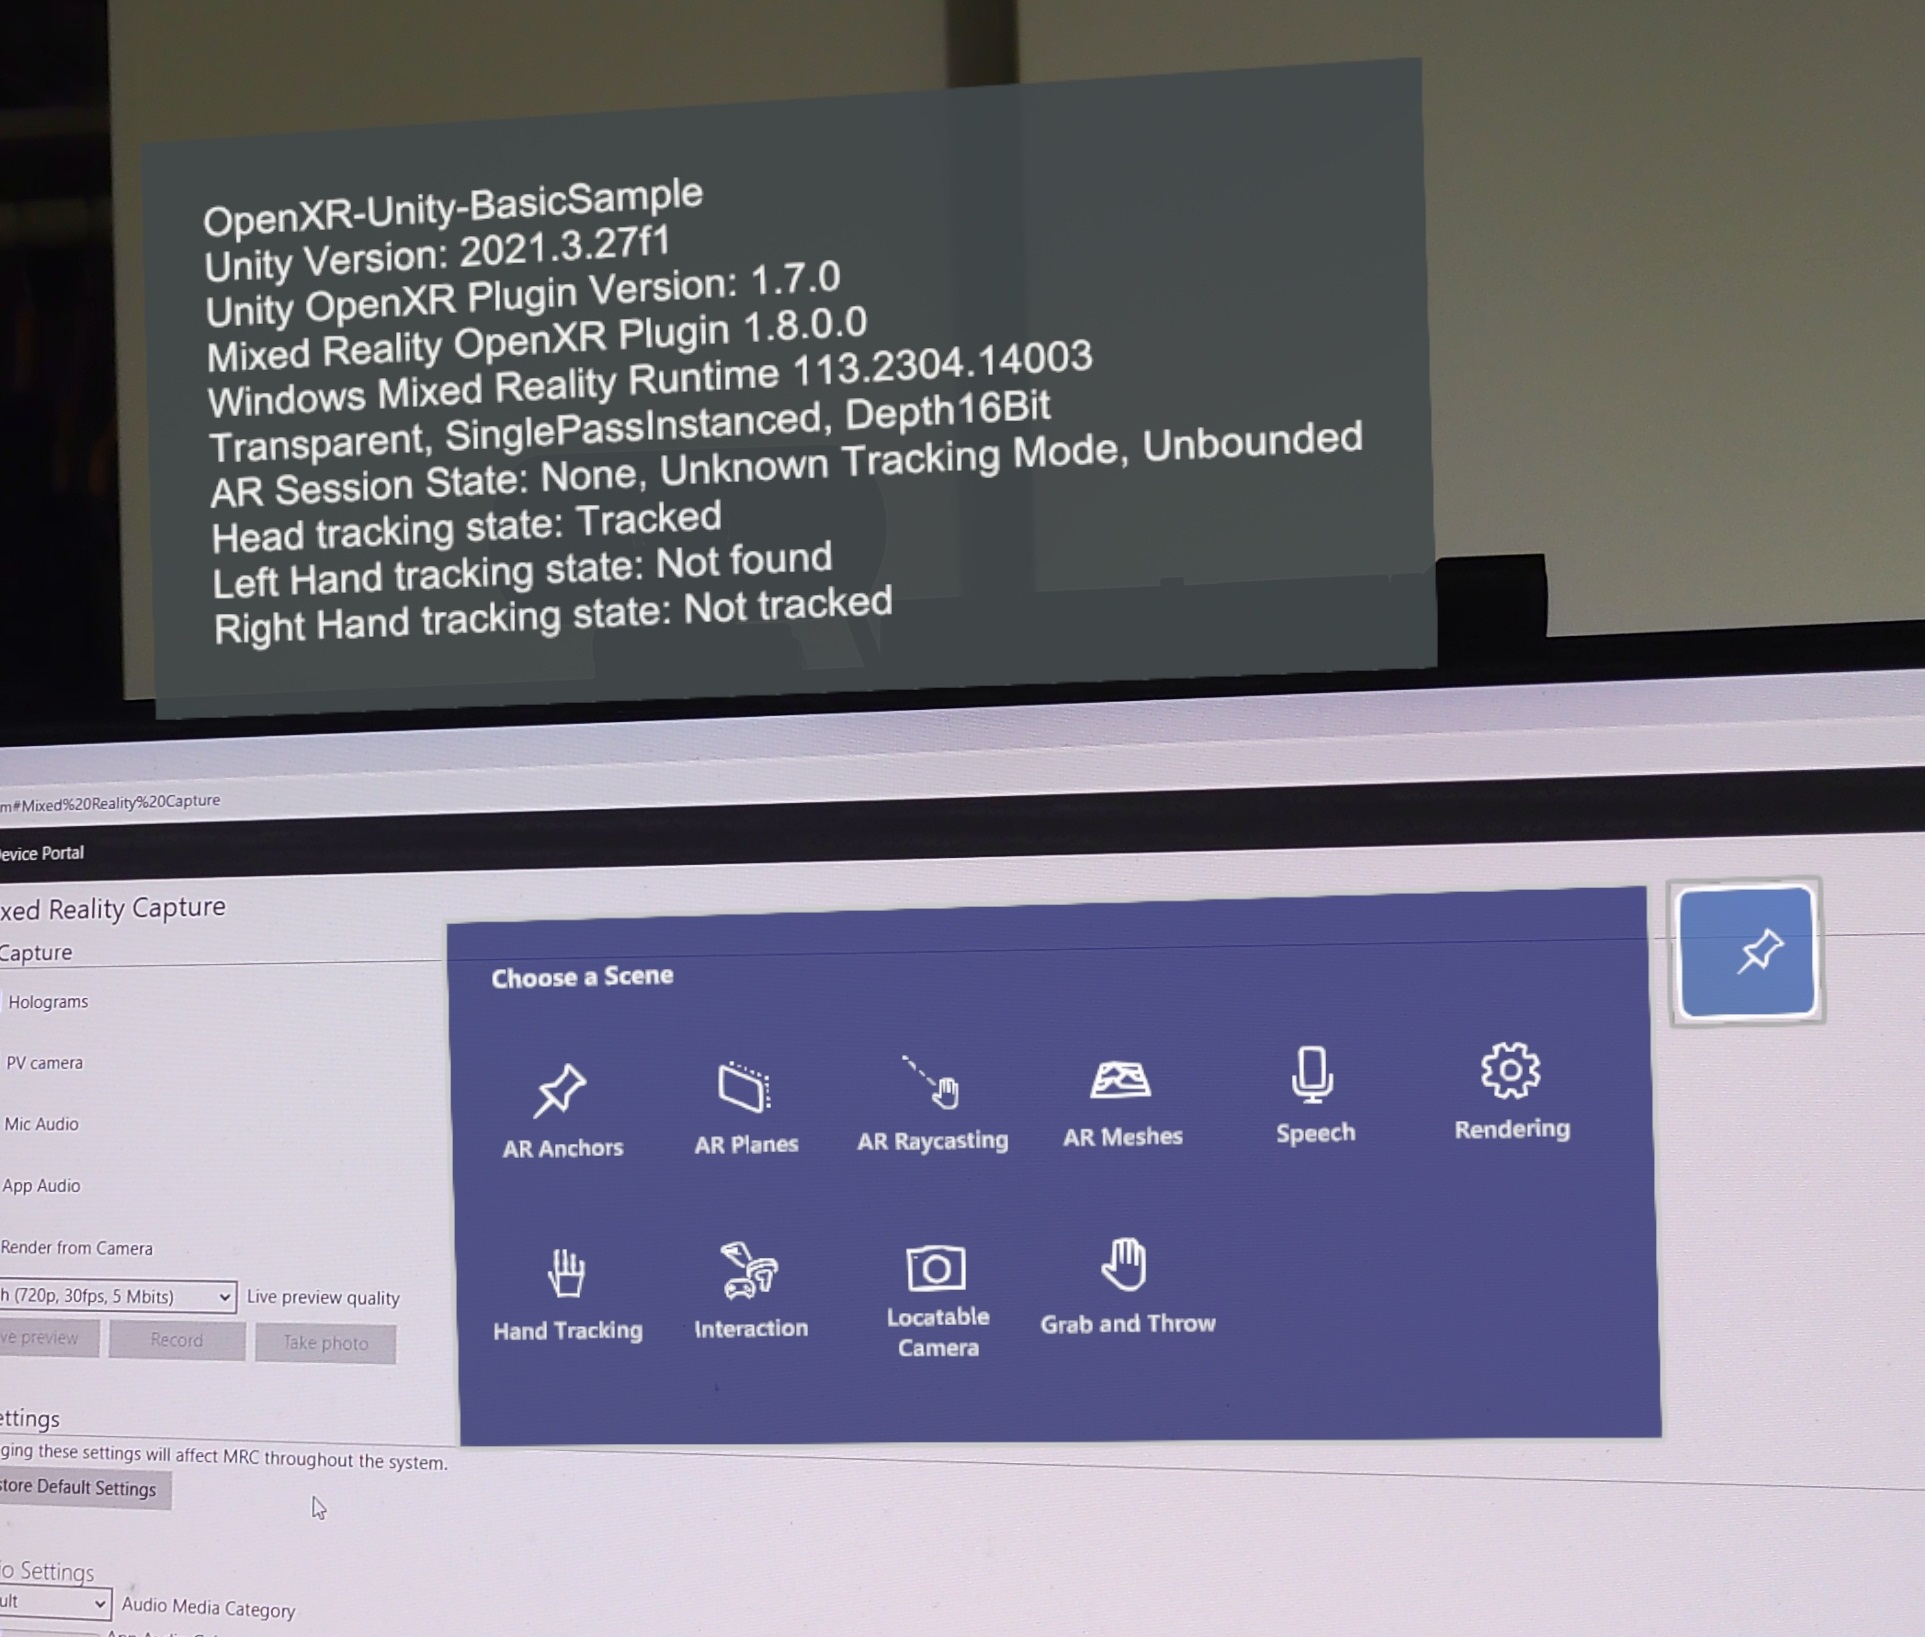Click the Record button
Image resolution: width=1925 pixels, height=1637 pixels.
click(x=177, y=1340)
